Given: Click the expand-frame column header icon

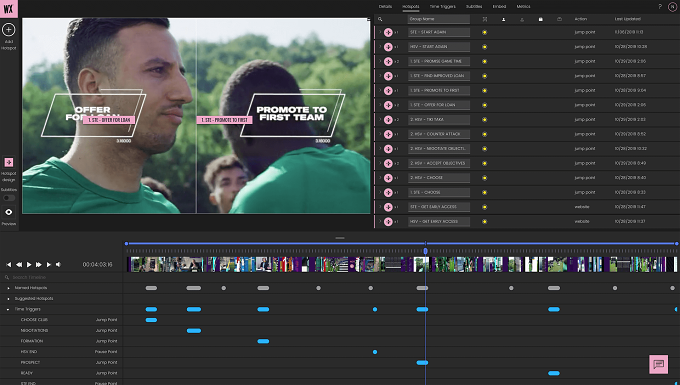Looking at the screenshot, I should pyautogui.click(x=485, y=19).
